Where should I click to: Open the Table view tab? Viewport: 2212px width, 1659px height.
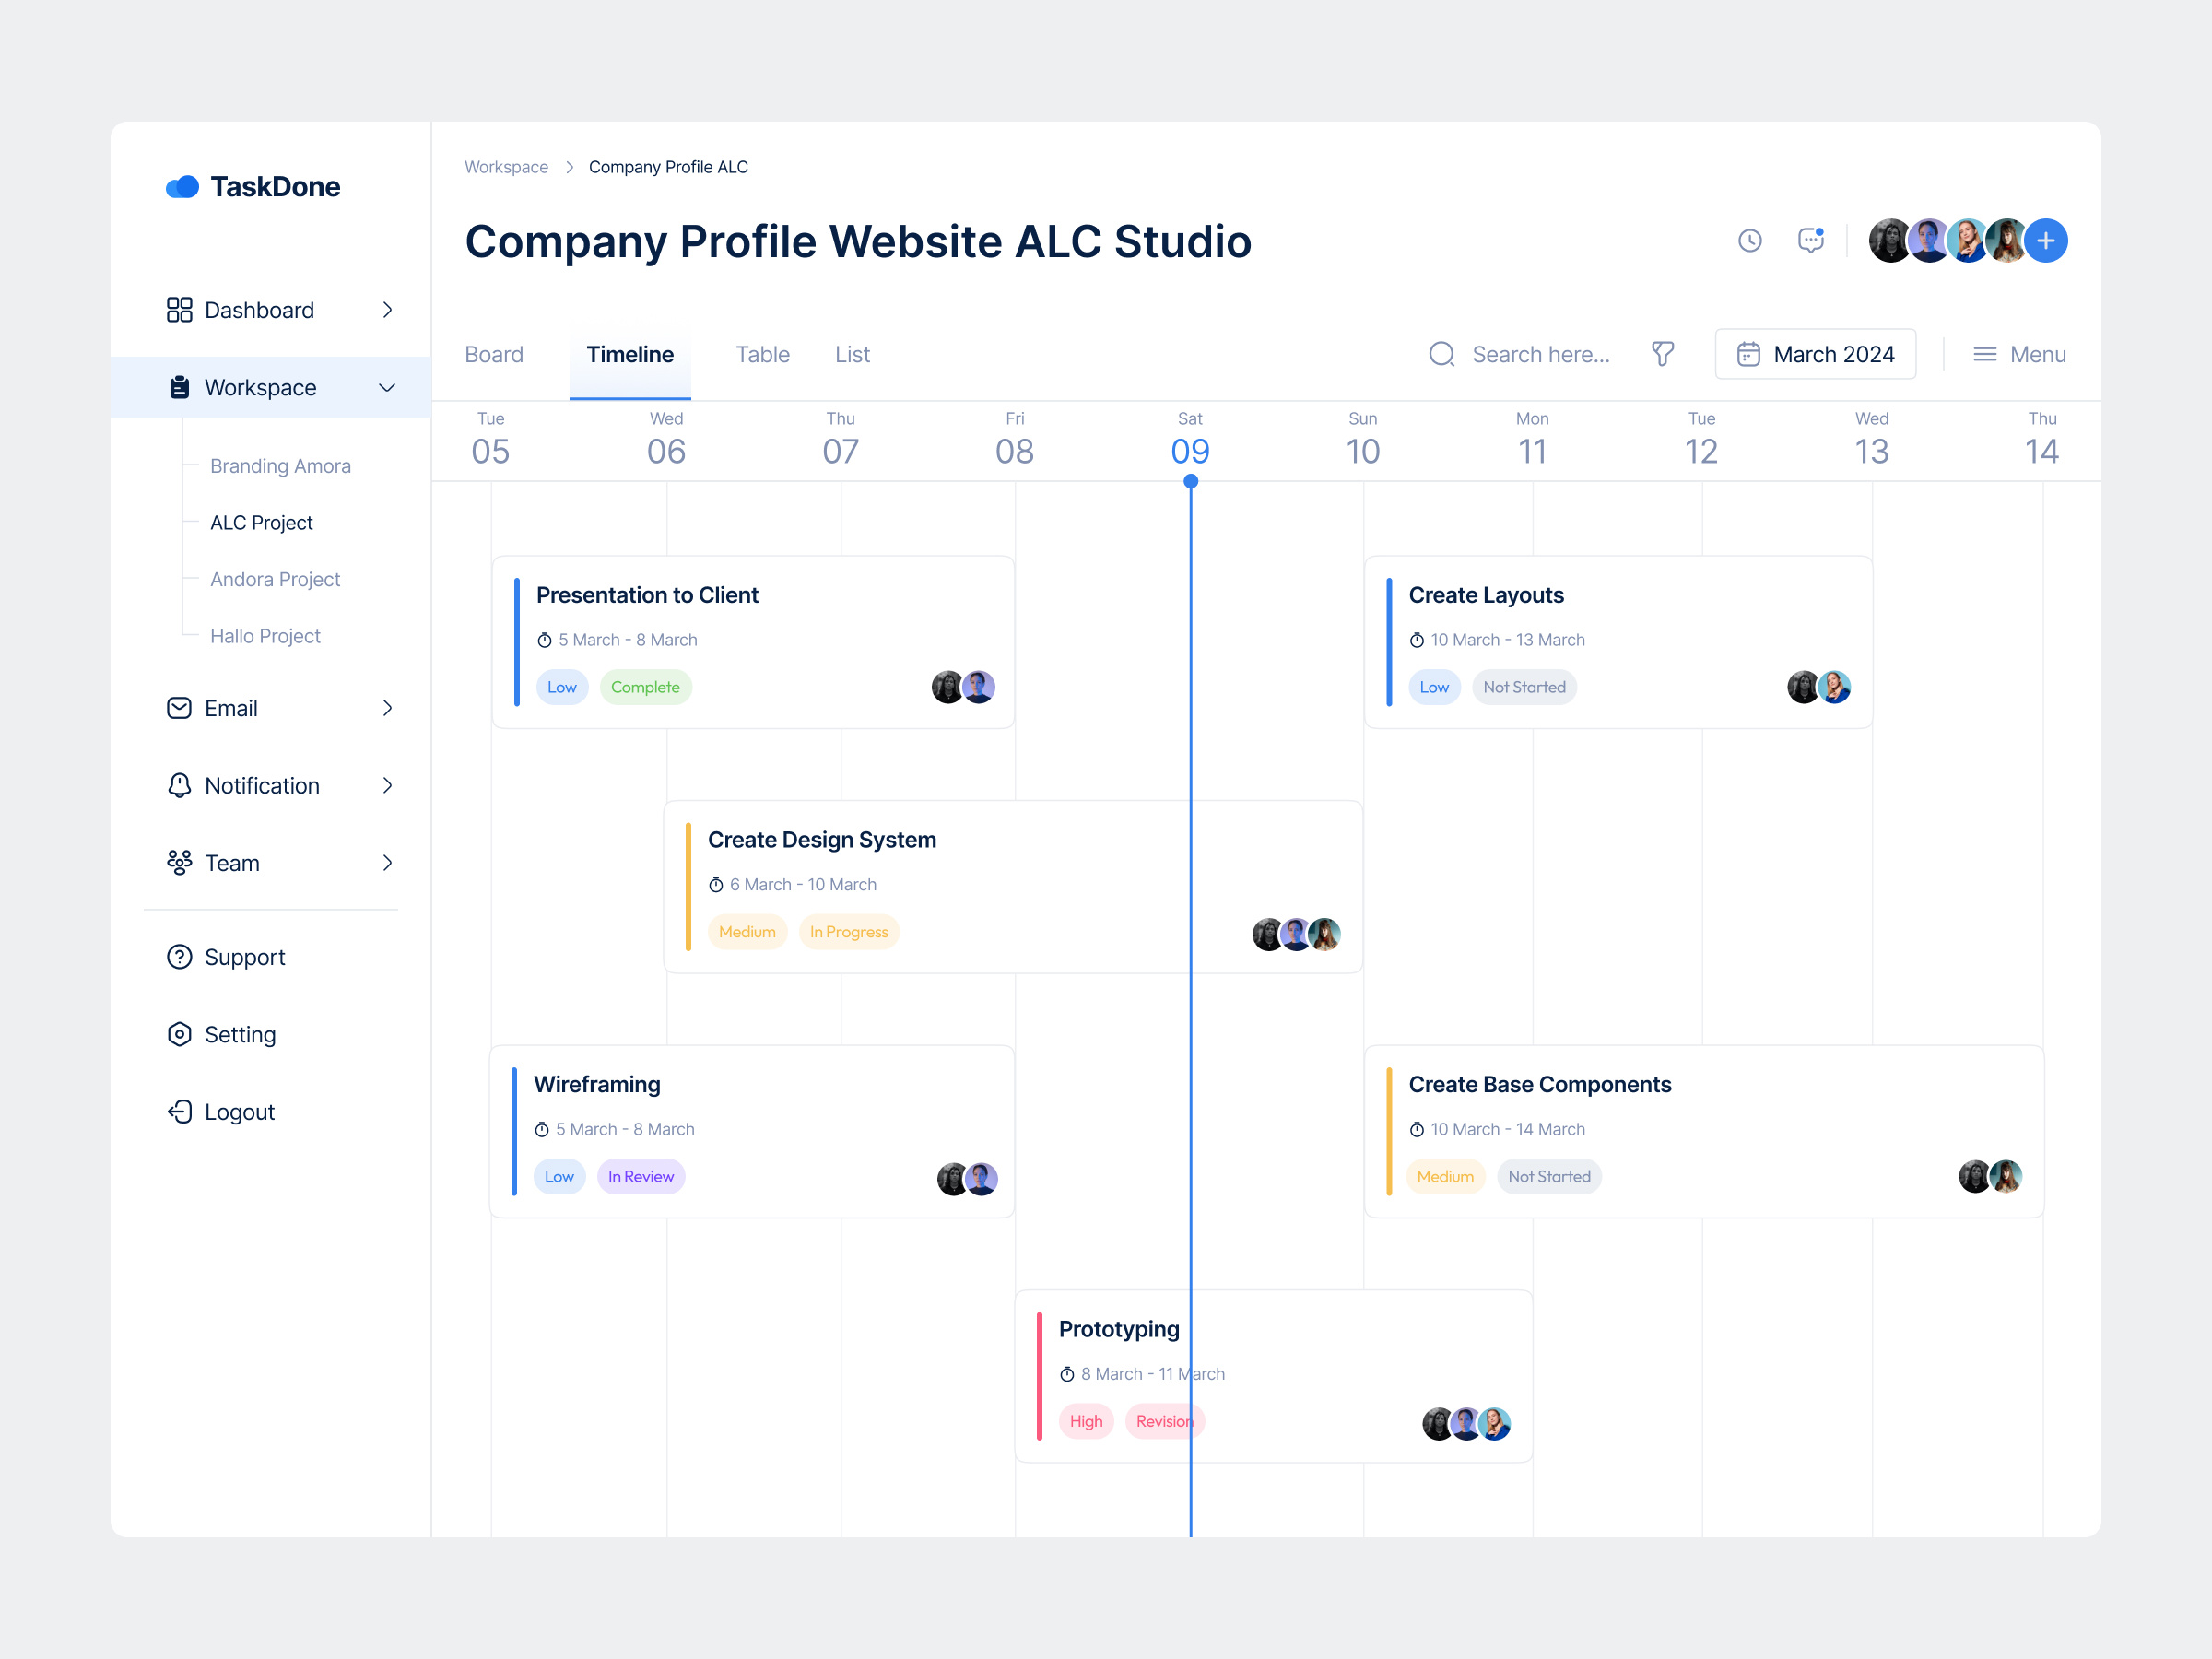click(762, 354)
